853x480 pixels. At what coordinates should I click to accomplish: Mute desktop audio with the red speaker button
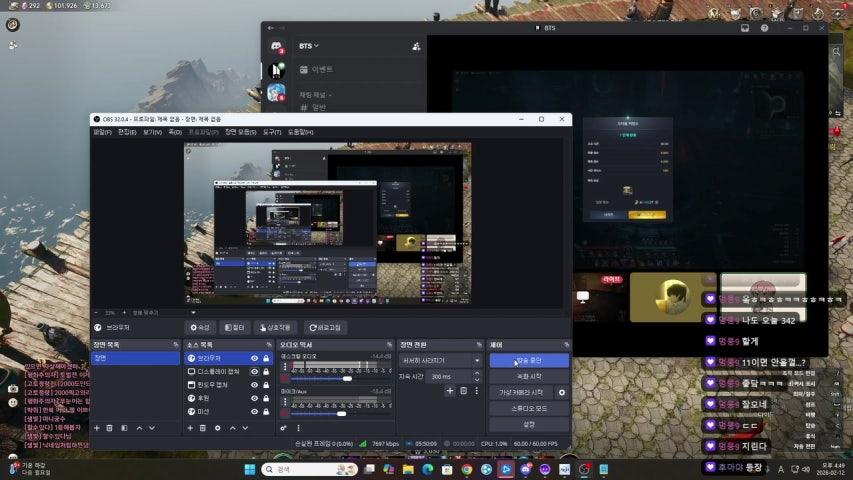pos(285,378)
